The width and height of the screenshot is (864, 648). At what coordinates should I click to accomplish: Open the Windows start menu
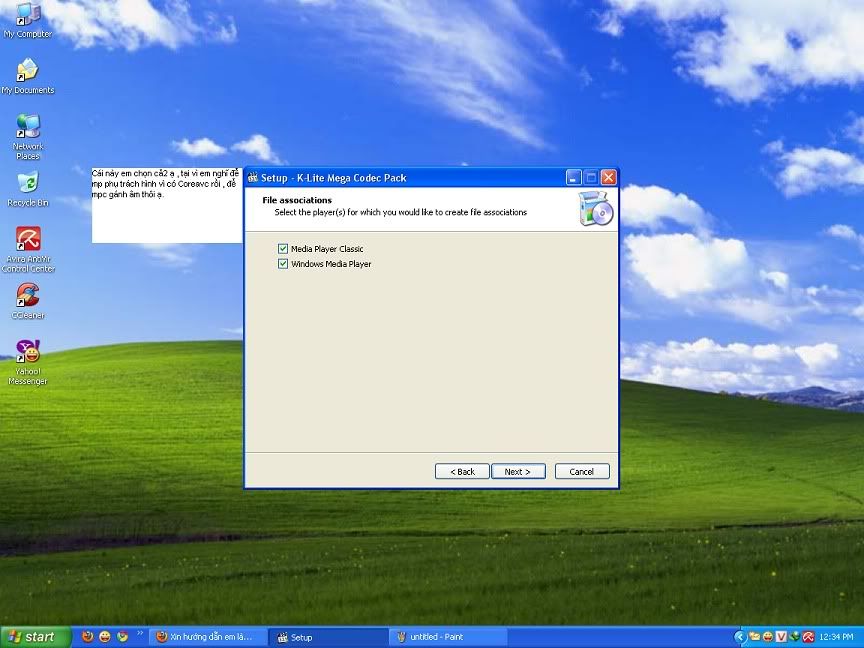point(36,637)
